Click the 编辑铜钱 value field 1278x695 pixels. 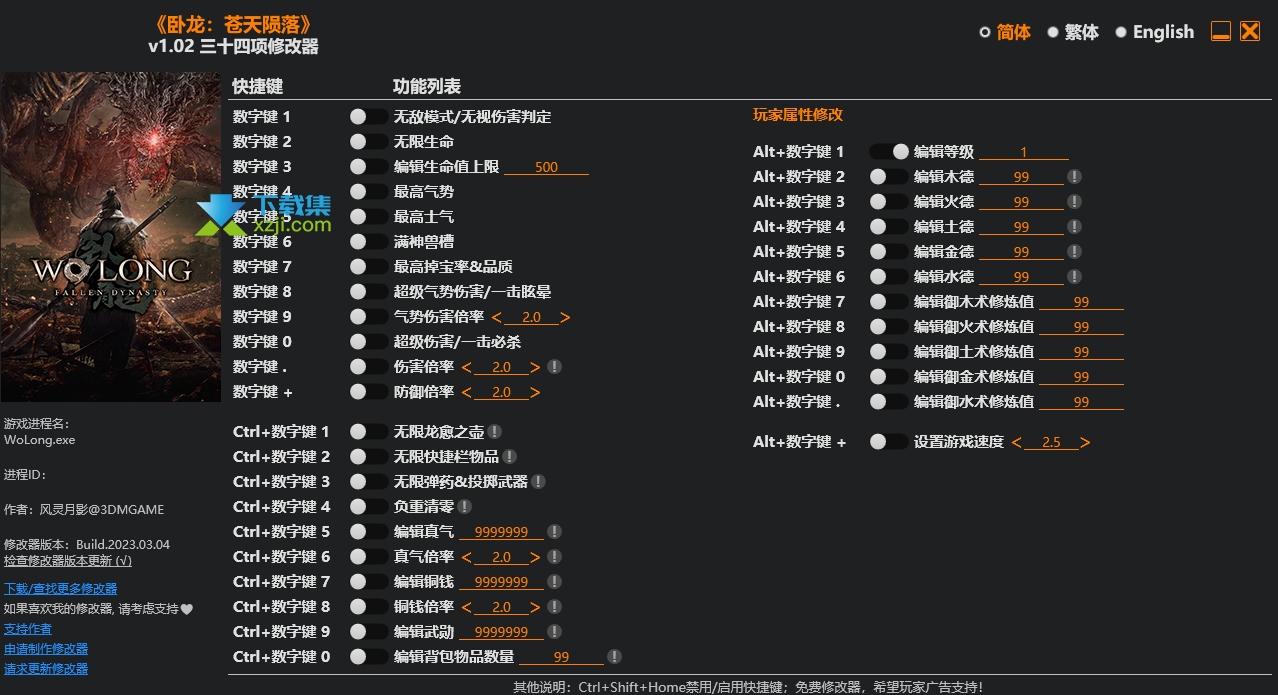coord(501,582)
